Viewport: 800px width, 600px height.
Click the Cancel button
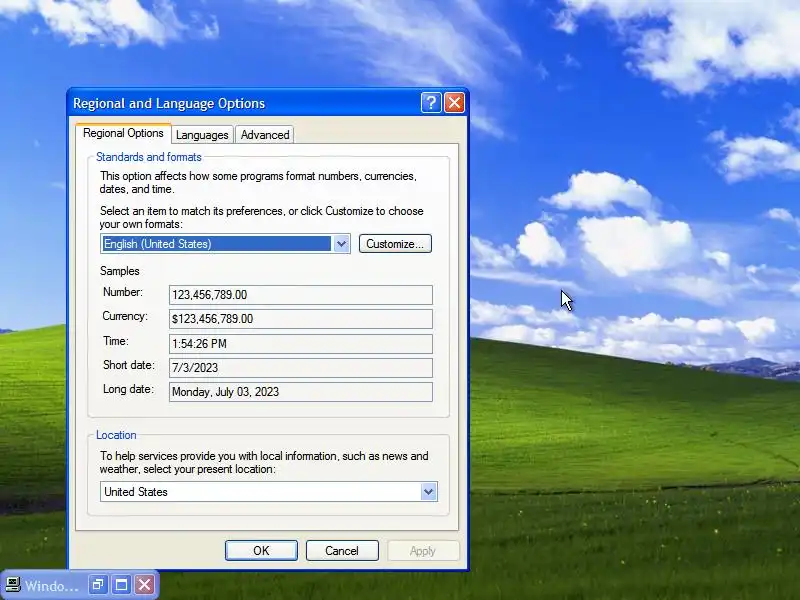[x=342, y=551]
